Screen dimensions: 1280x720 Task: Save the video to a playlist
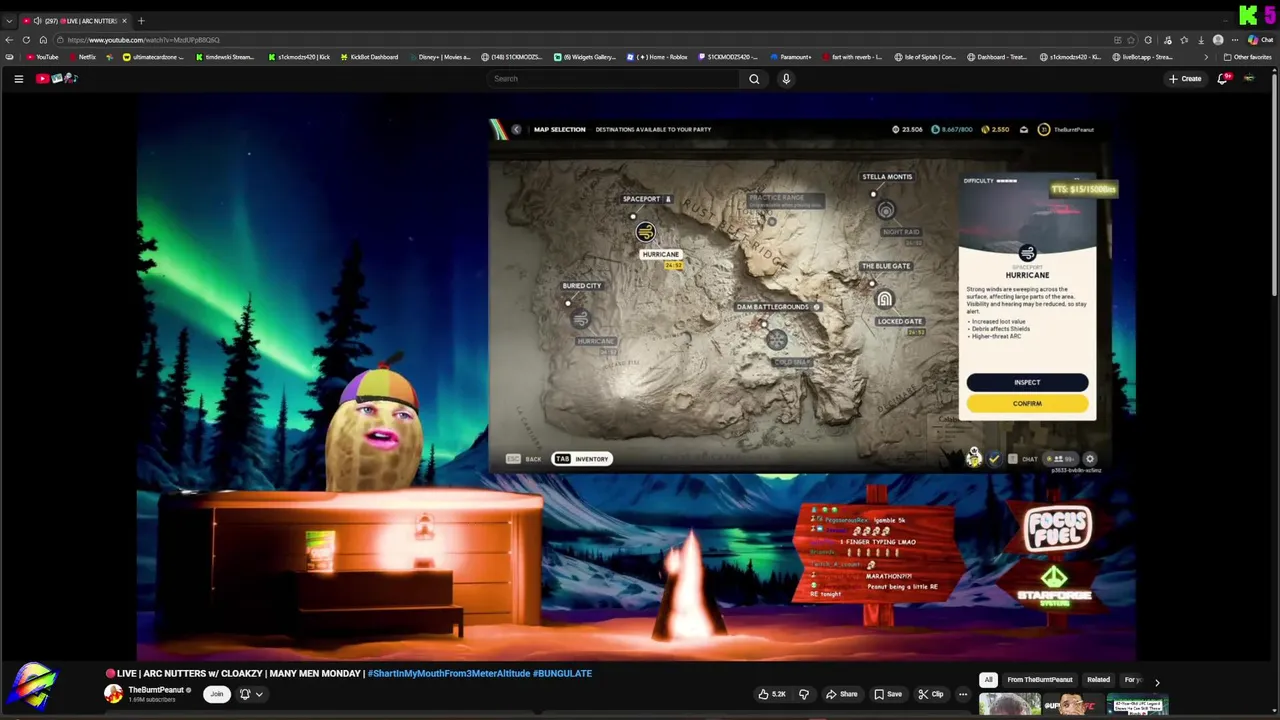tap(888, 694)
